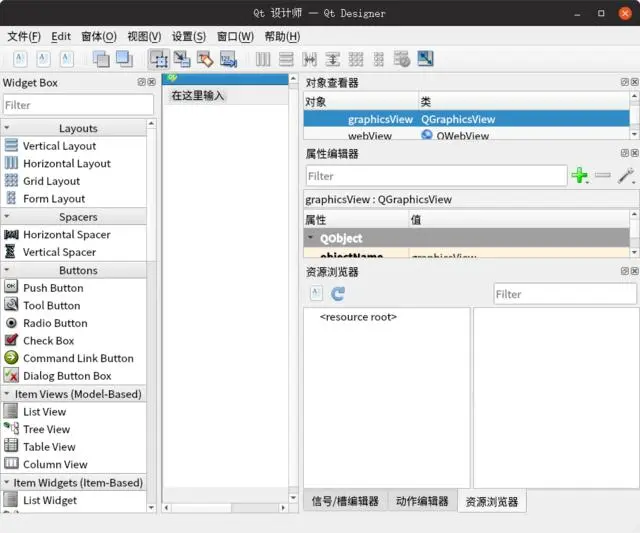Click the Open form toolbar icon

44,59
